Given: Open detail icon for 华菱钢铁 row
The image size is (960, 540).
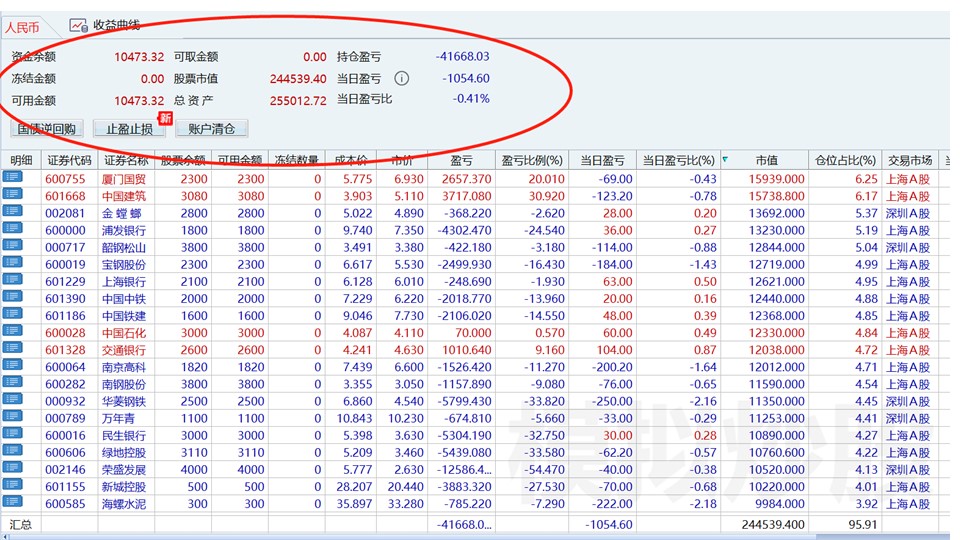Looking at the screenshot, I should (12, 400).
